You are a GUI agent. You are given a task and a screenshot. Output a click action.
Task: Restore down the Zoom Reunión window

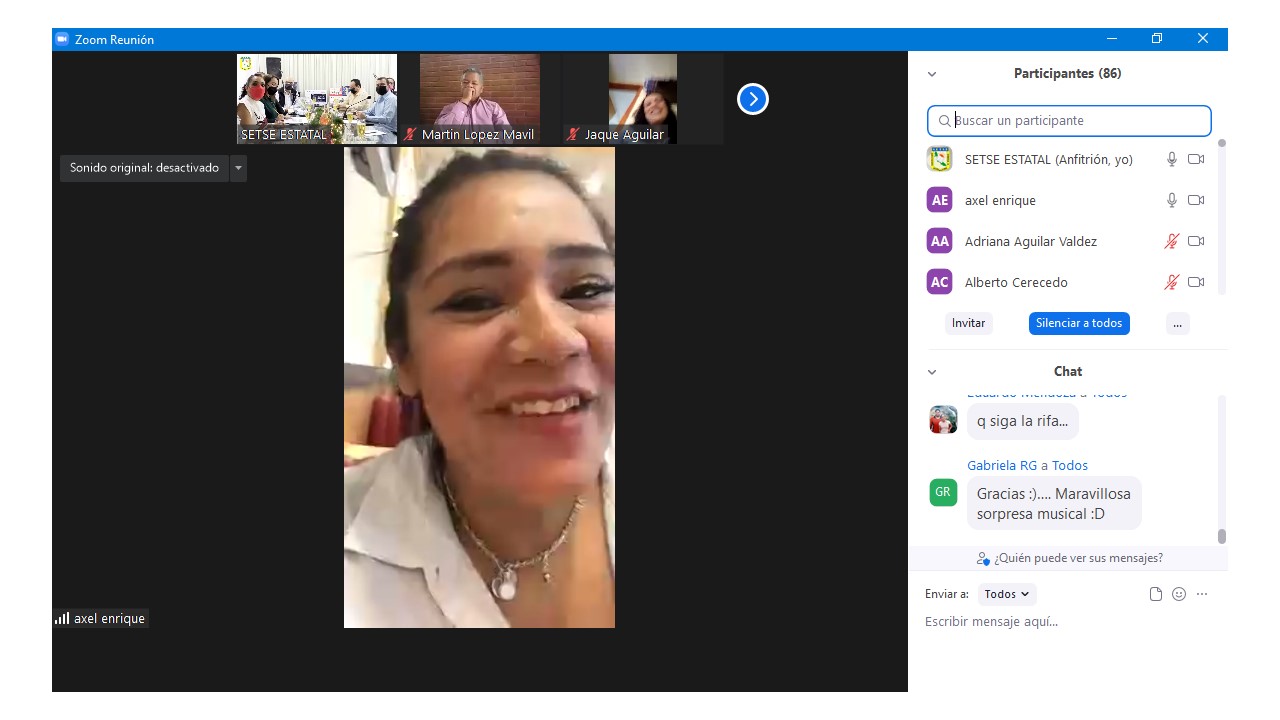pyautogui.click(x=1157, y=39)
